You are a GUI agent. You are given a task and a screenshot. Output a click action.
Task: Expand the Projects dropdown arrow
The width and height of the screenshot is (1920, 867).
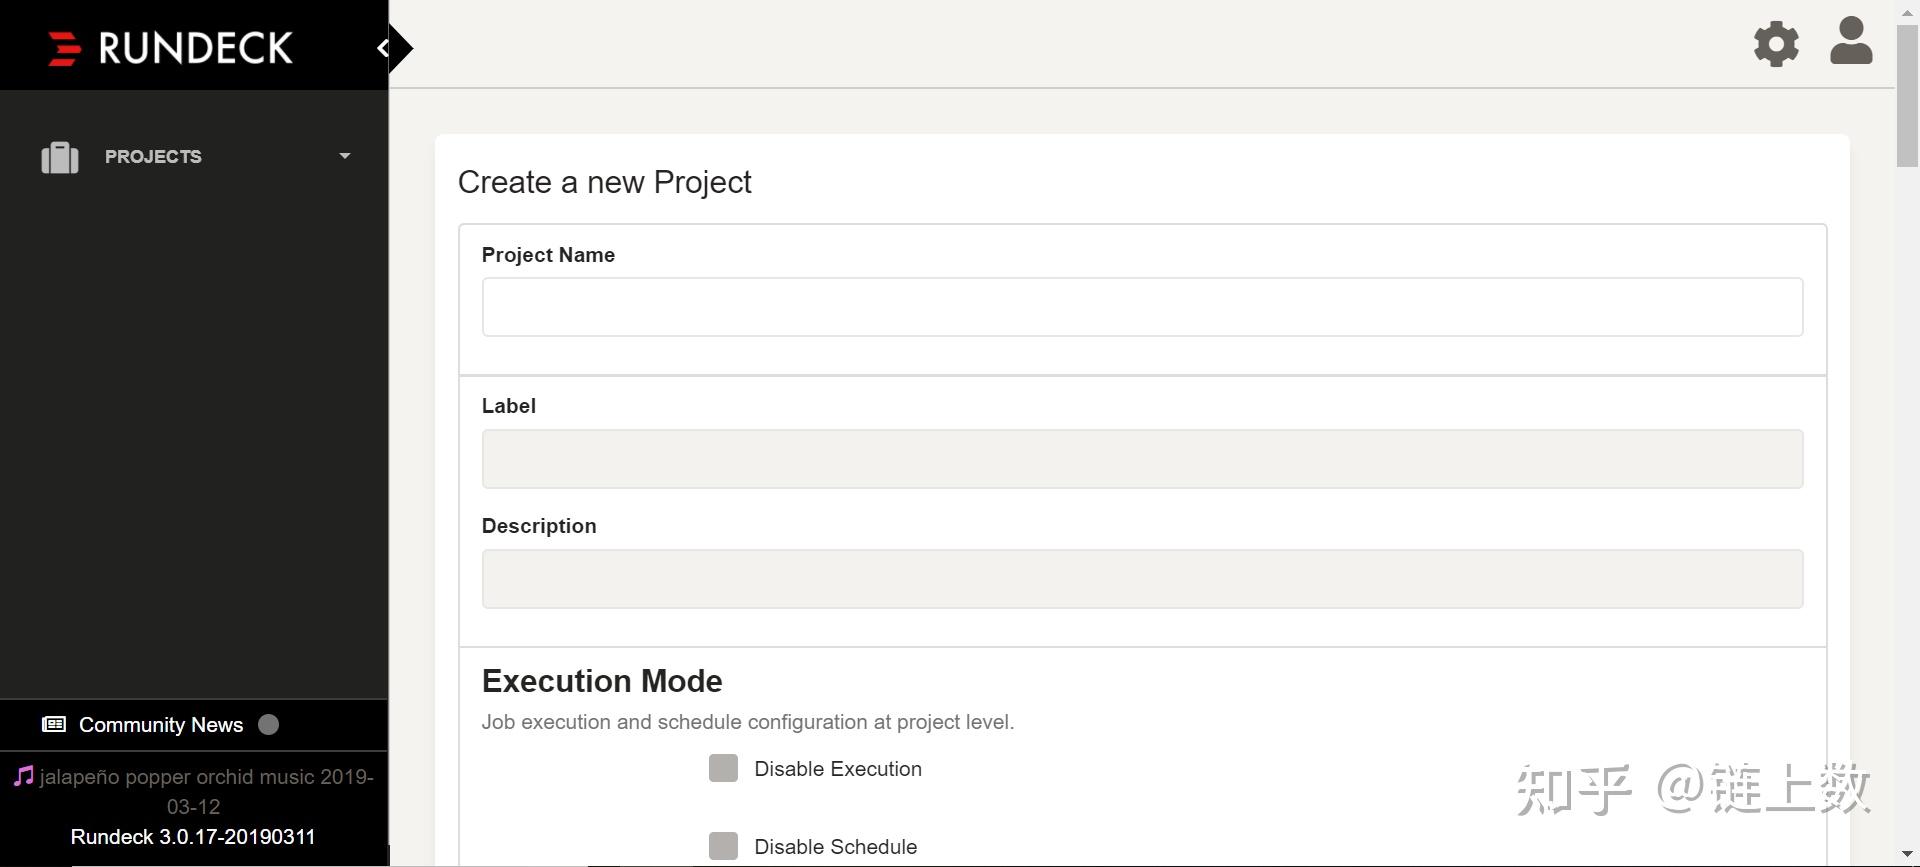pos(345,156)
